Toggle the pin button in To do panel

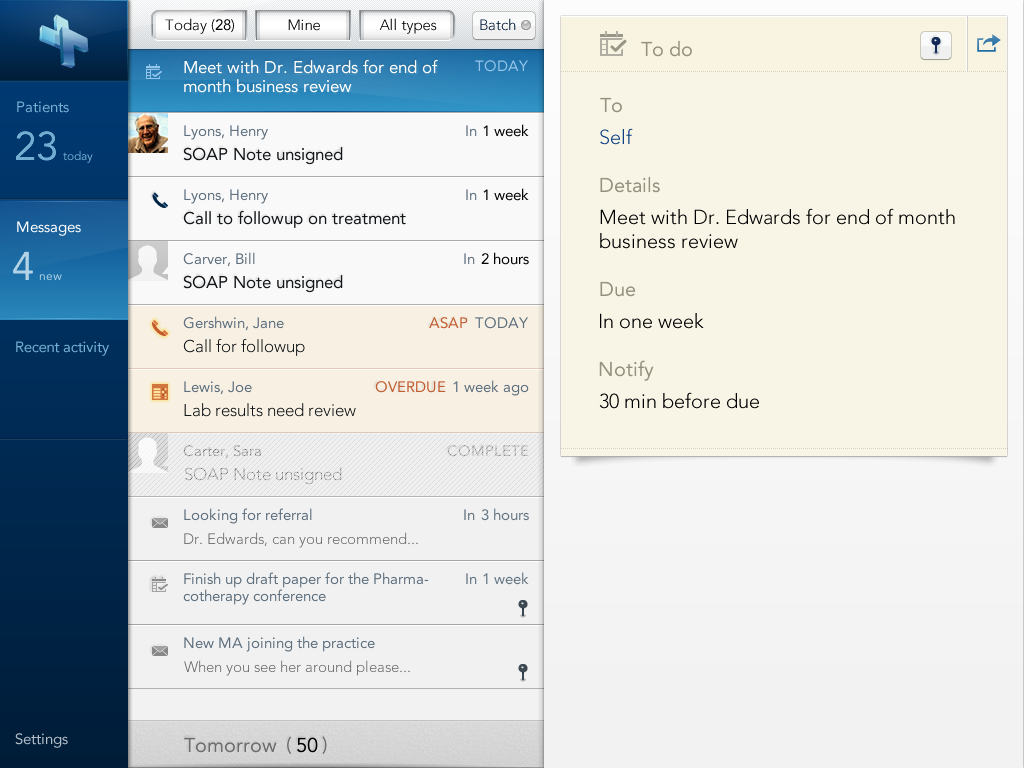(936, 45)
